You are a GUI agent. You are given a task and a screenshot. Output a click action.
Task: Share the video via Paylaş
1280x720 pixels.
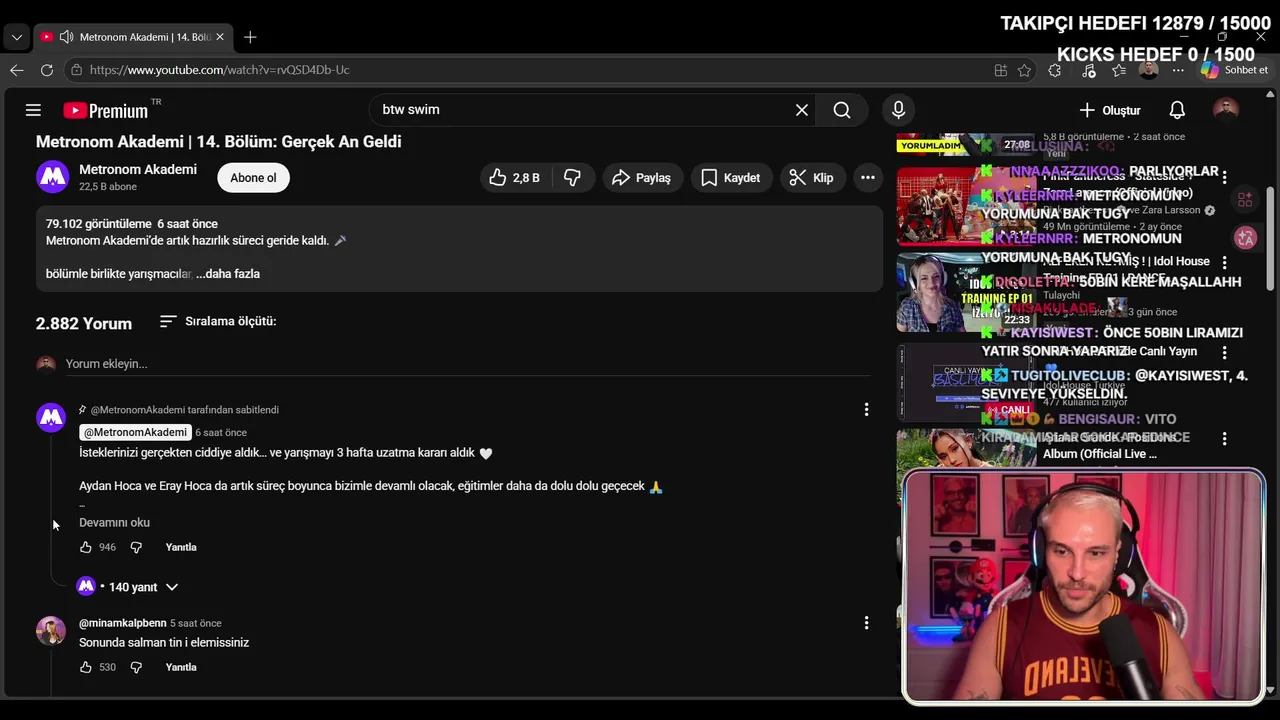642,178
